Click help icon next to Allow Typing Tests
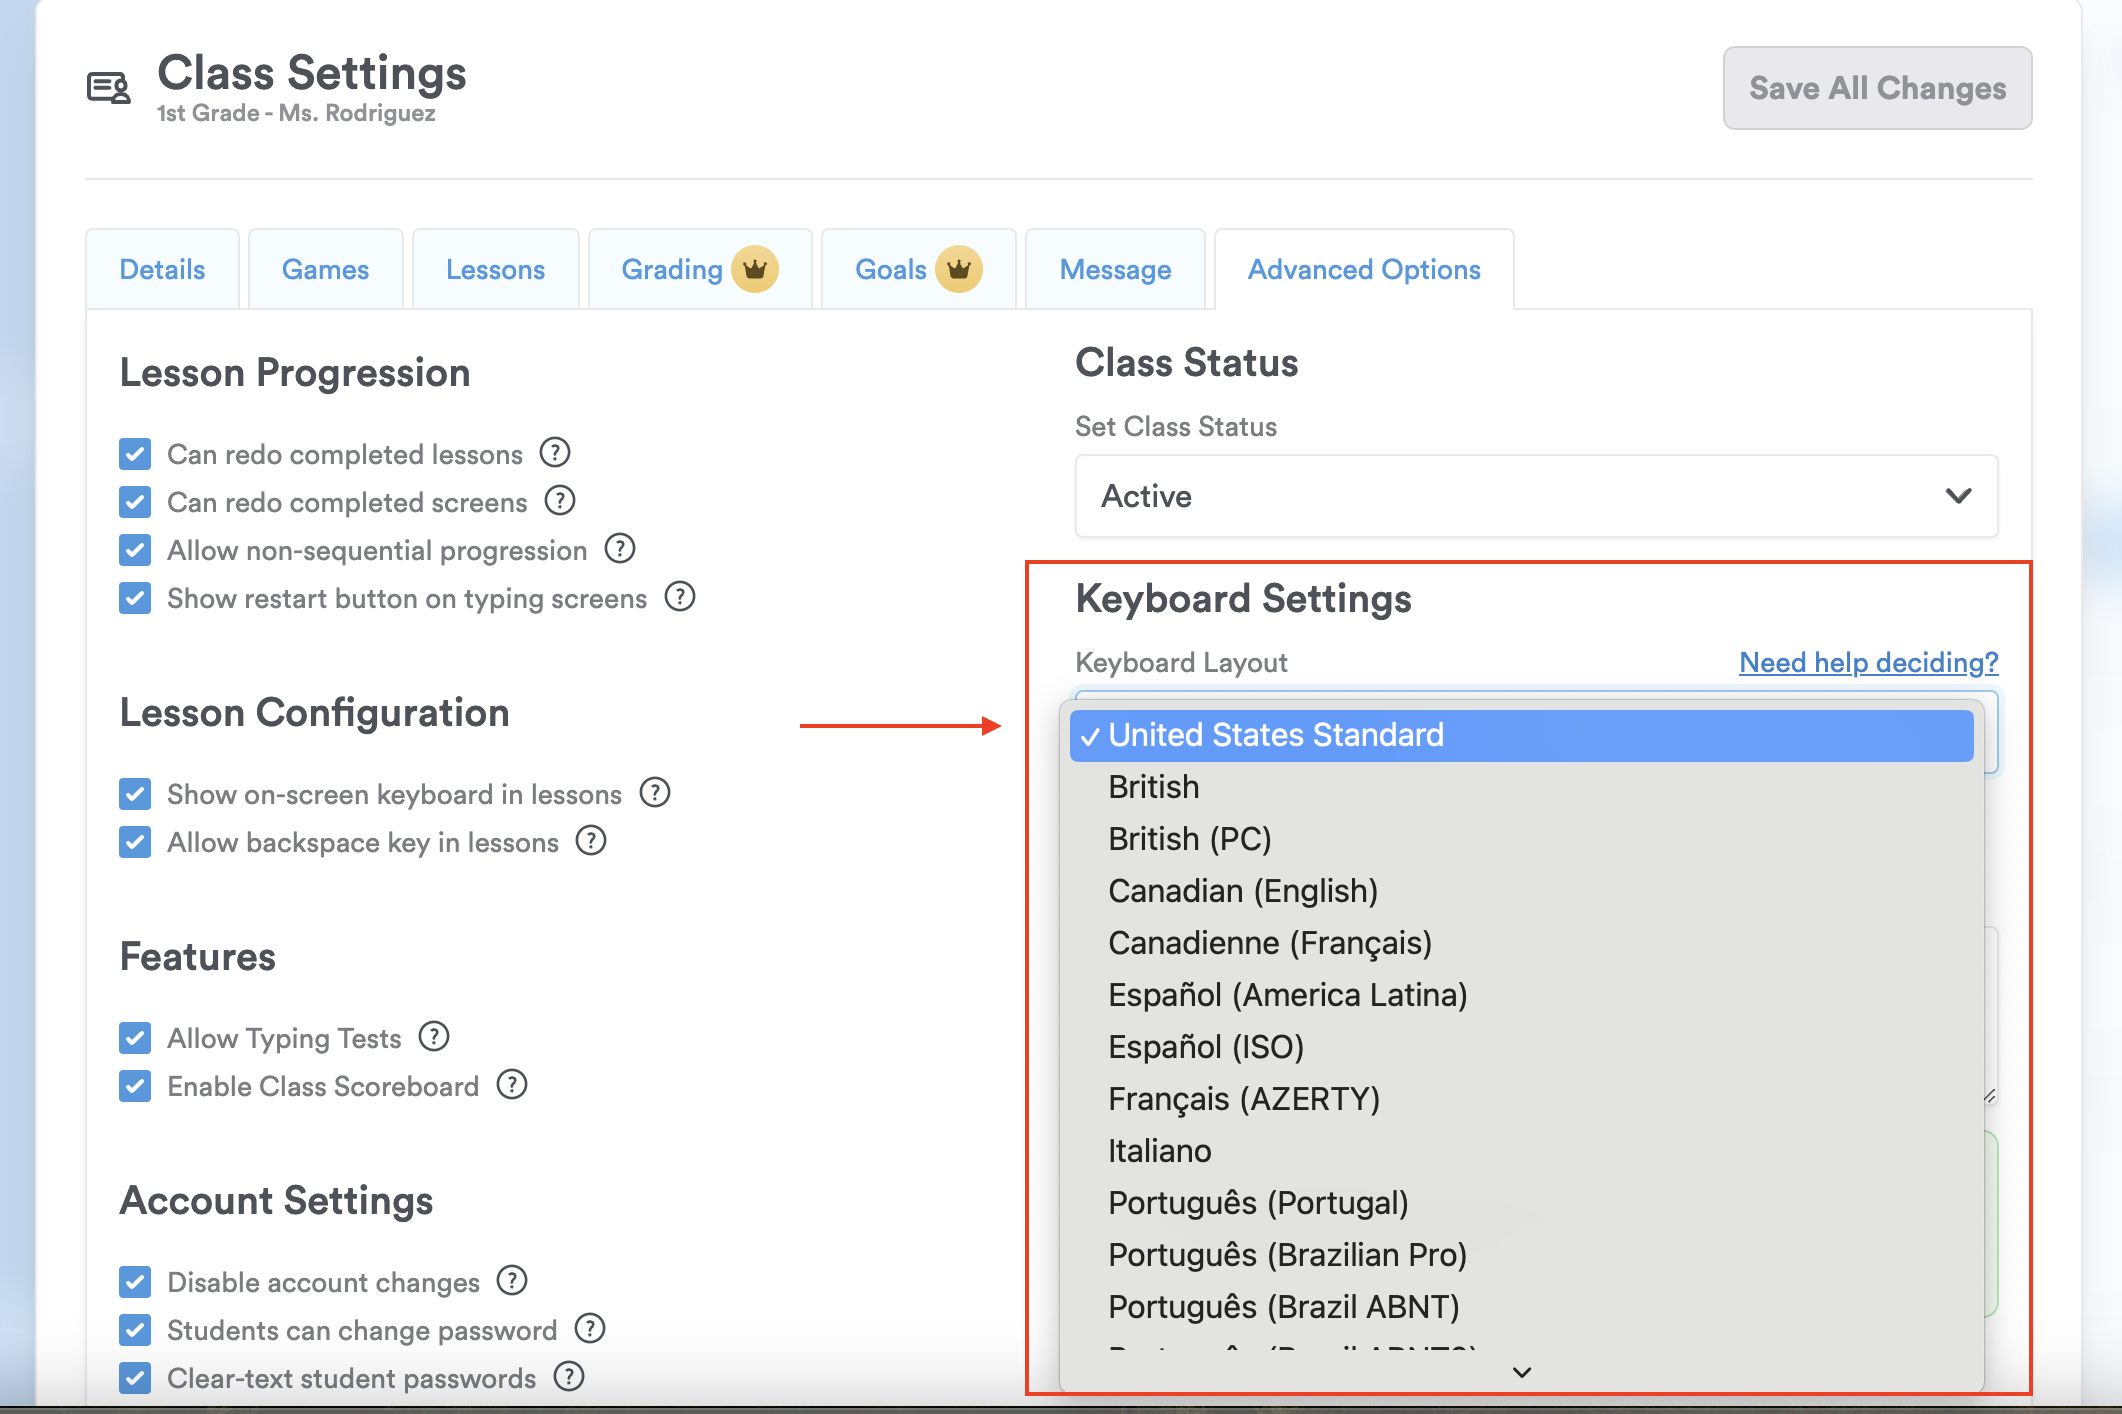This screenshot has width=2122, height=1414. pyautogui.click(x=434, y=1037)
